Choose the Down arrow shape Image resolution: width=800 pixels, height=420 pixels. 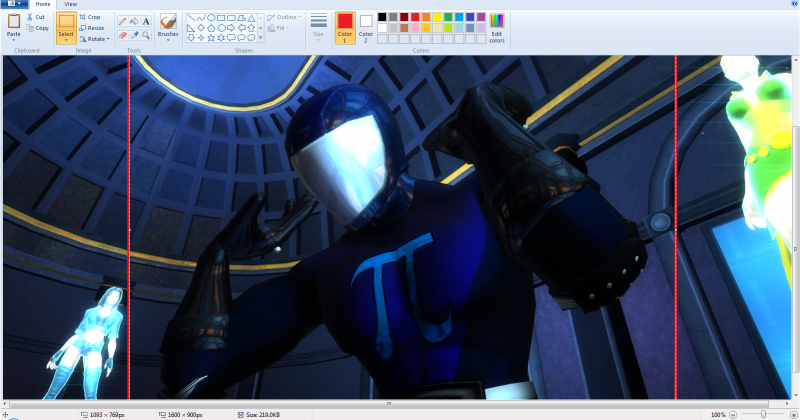tap(191, 37)
